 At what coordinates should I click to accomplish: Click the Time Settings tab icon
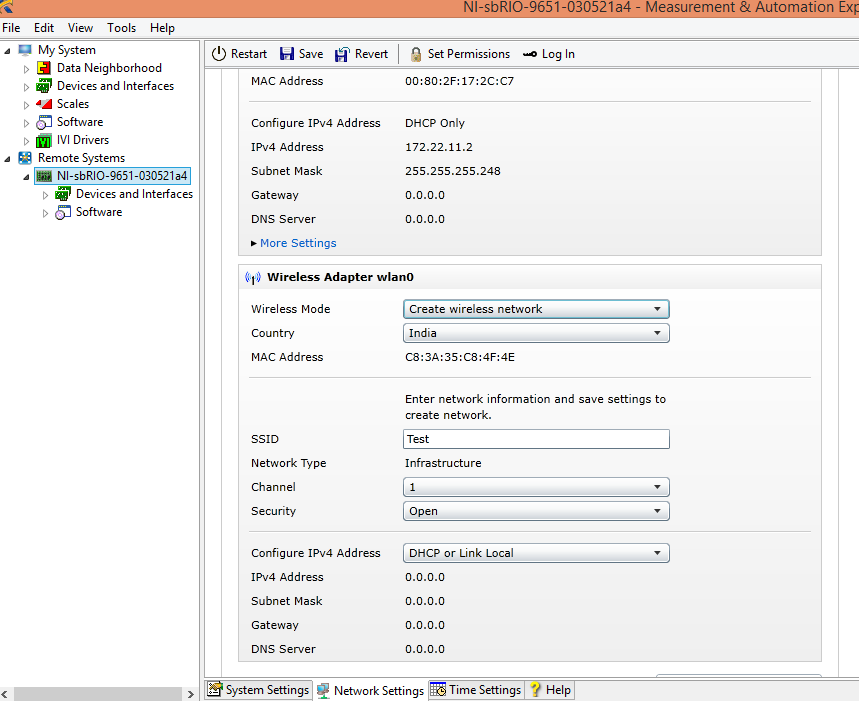point(438,689)
